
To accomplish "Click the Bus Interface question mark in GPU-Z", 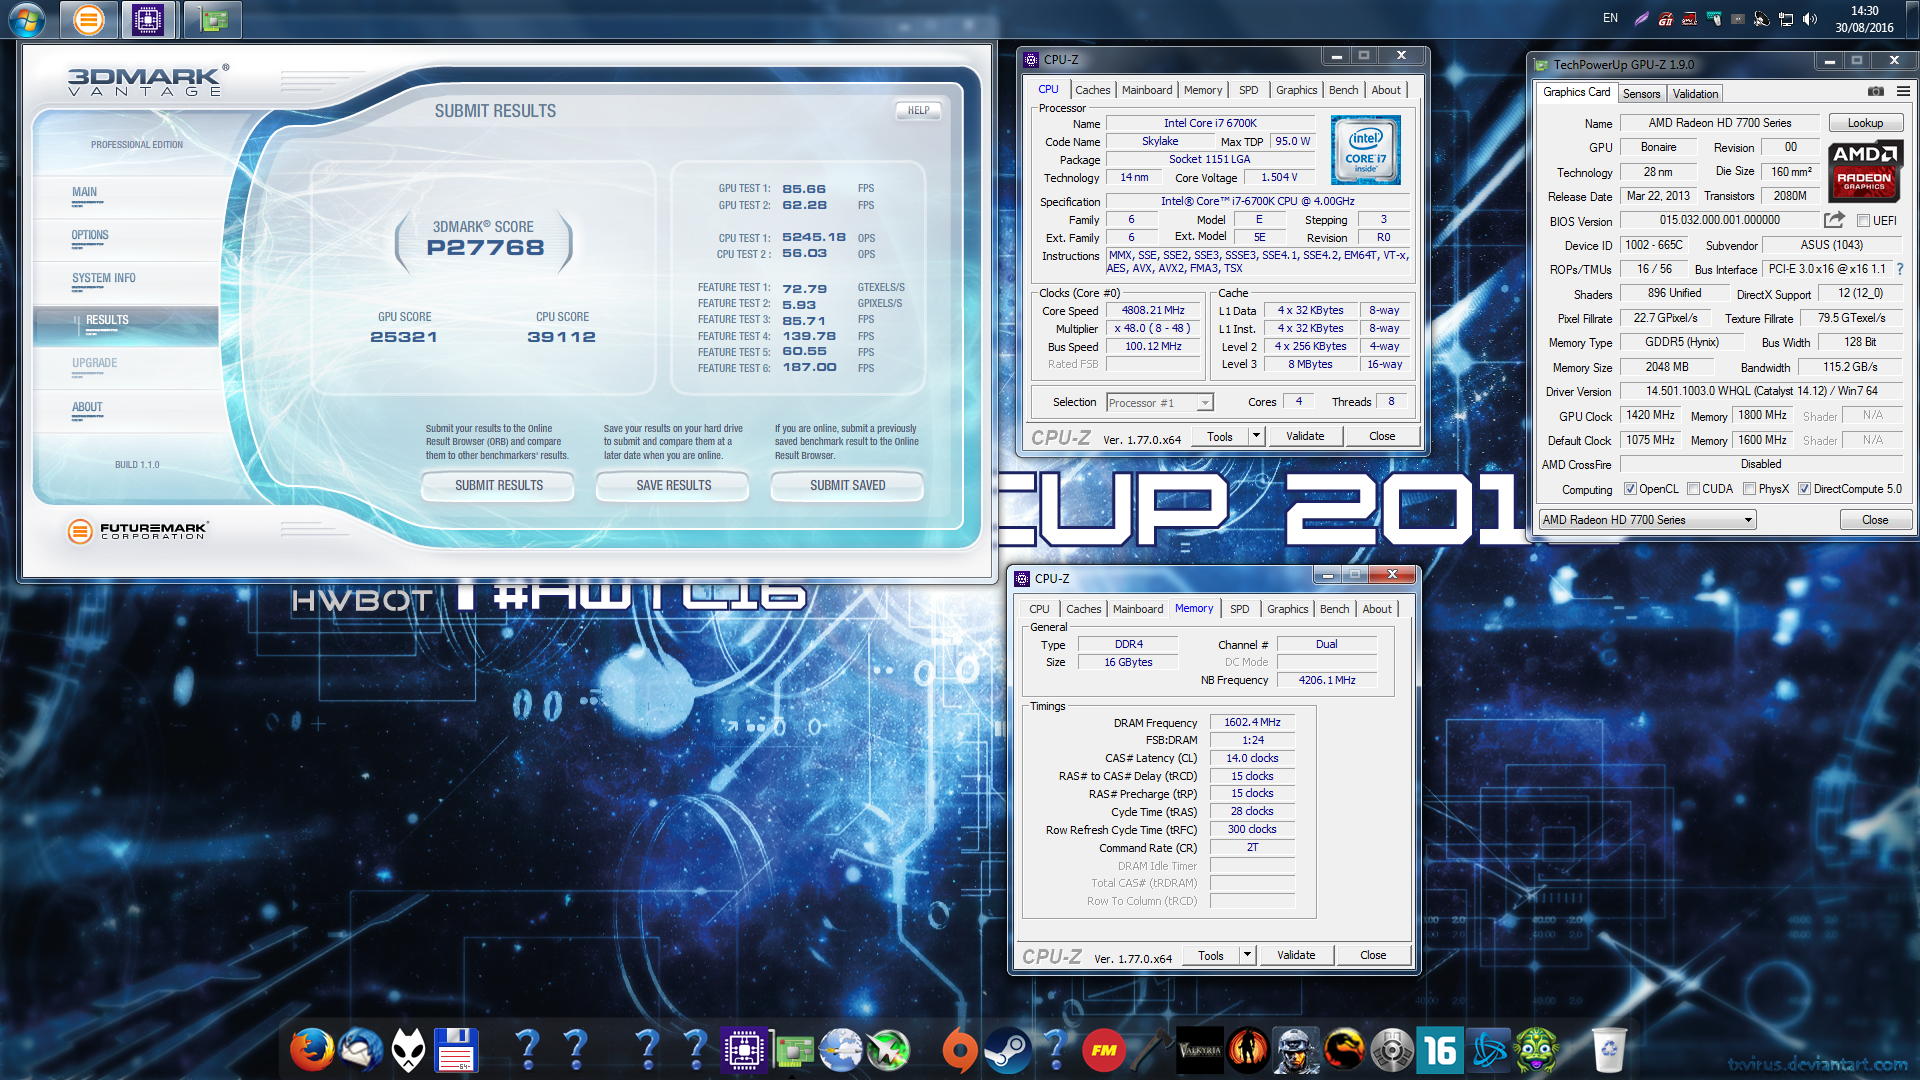I will tap(1899, 269).
